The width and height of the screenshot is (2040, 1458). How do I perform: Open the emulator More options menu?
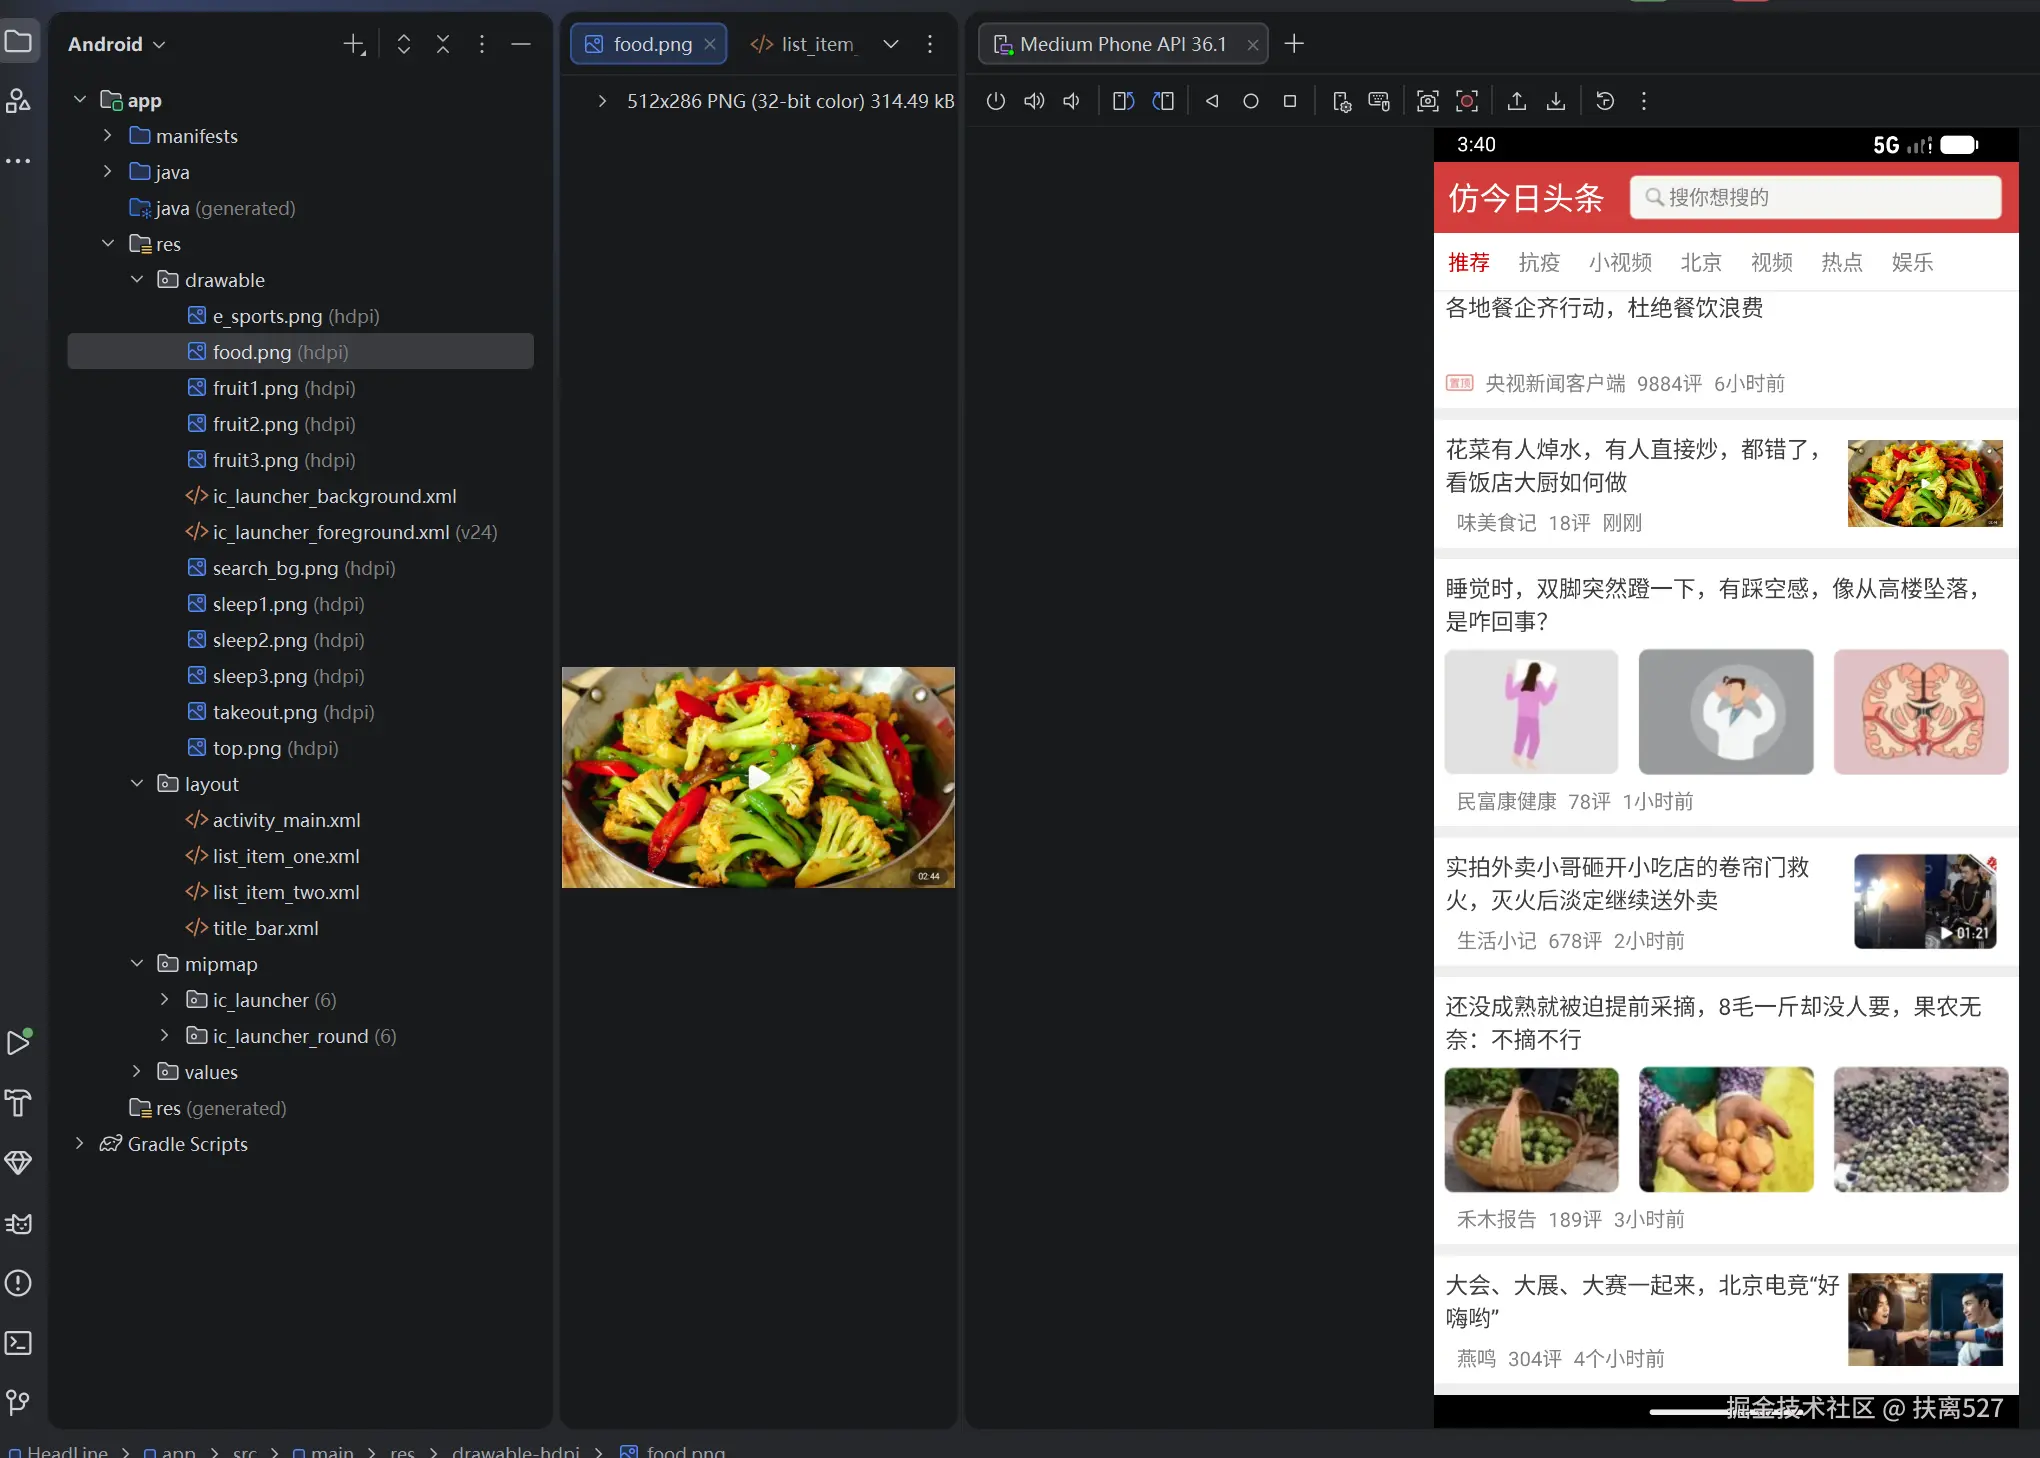tap(1642, 101)
